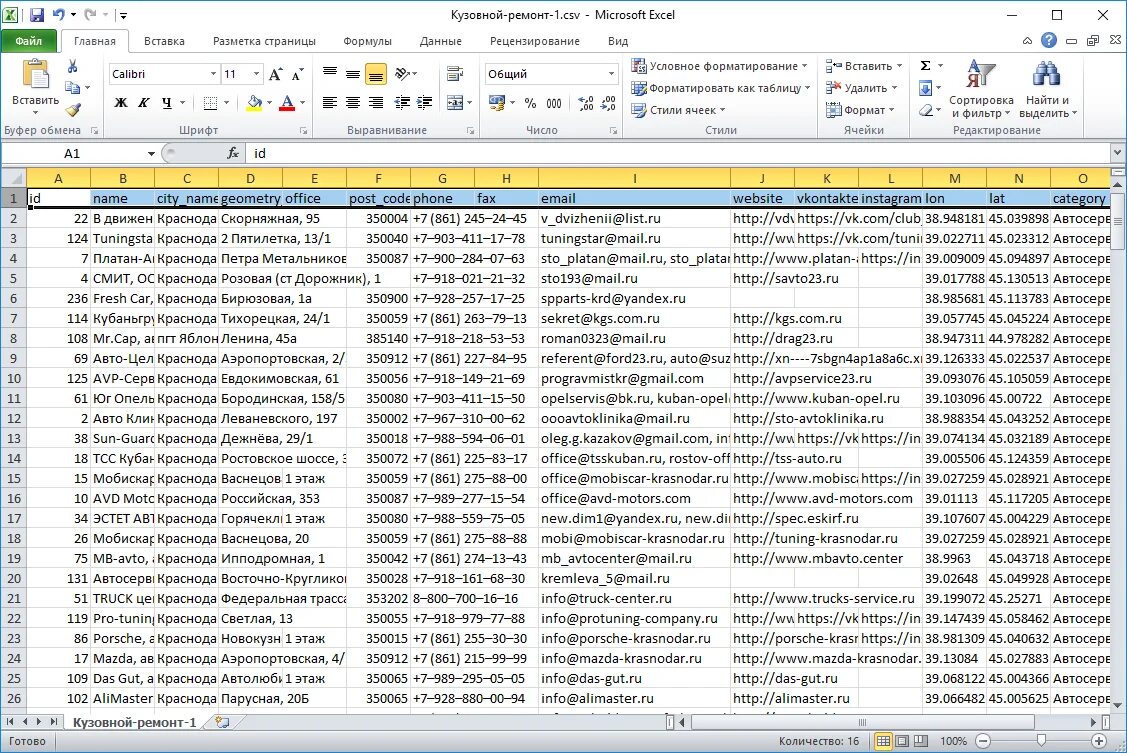1127x753 pixels.
Task: Zoom in with the plus button
Action: [1098, 741]
